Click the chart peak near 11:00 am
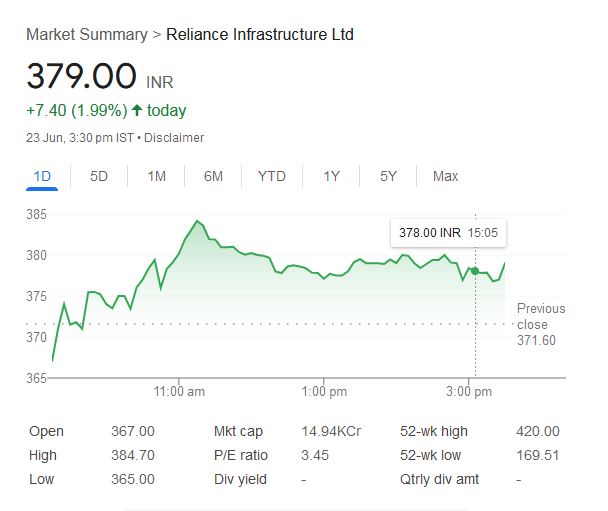The width and height of the screenshot is (608, 511). point(197,221)
